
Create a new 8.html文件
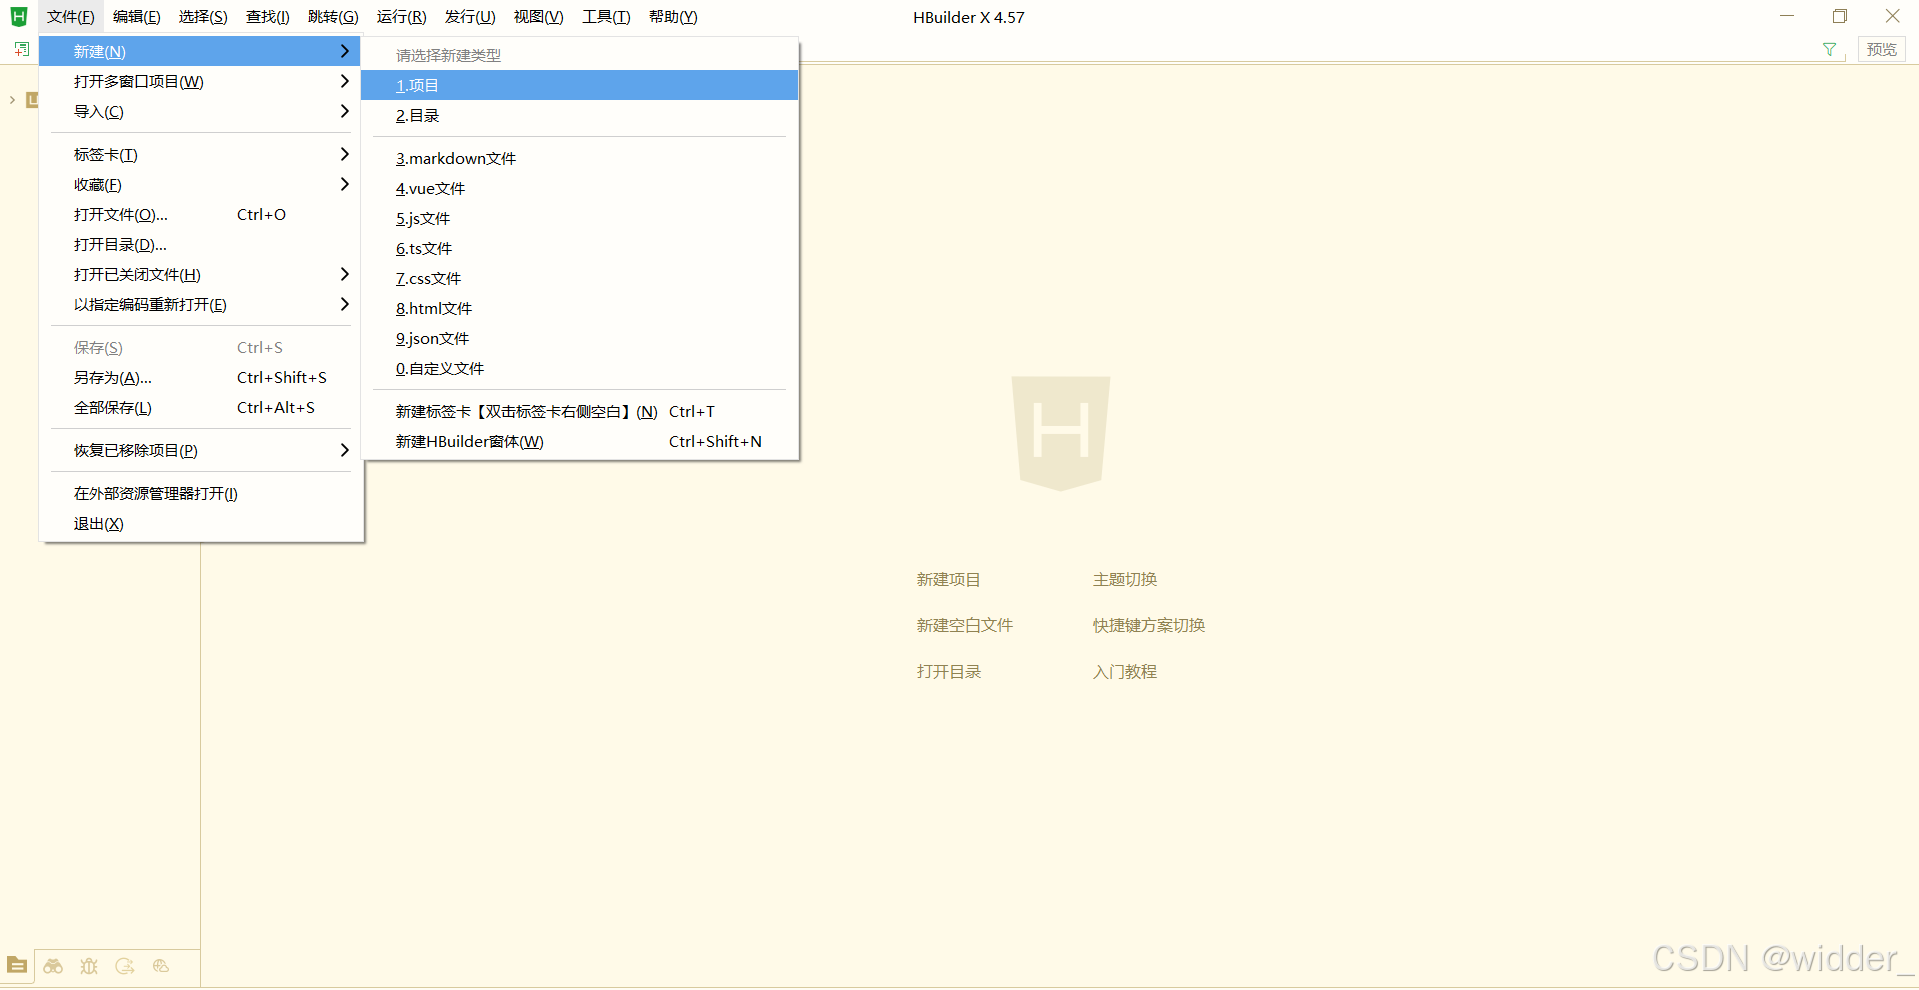click(579, 308)
